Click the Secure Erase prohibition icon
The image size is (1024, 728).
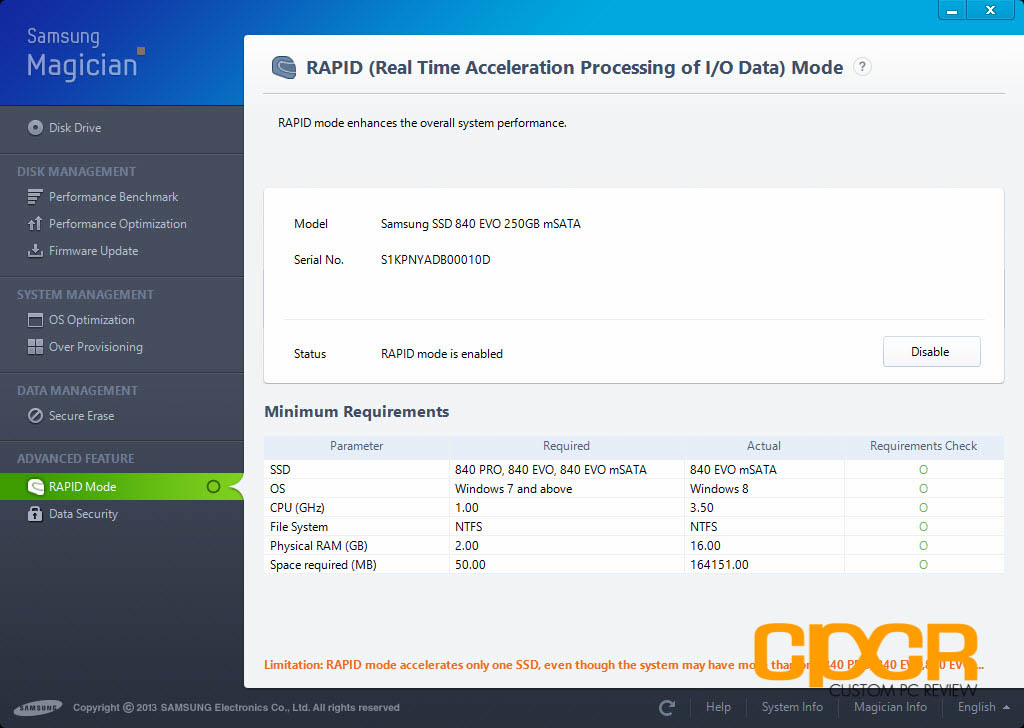click(x=35, y=416)
